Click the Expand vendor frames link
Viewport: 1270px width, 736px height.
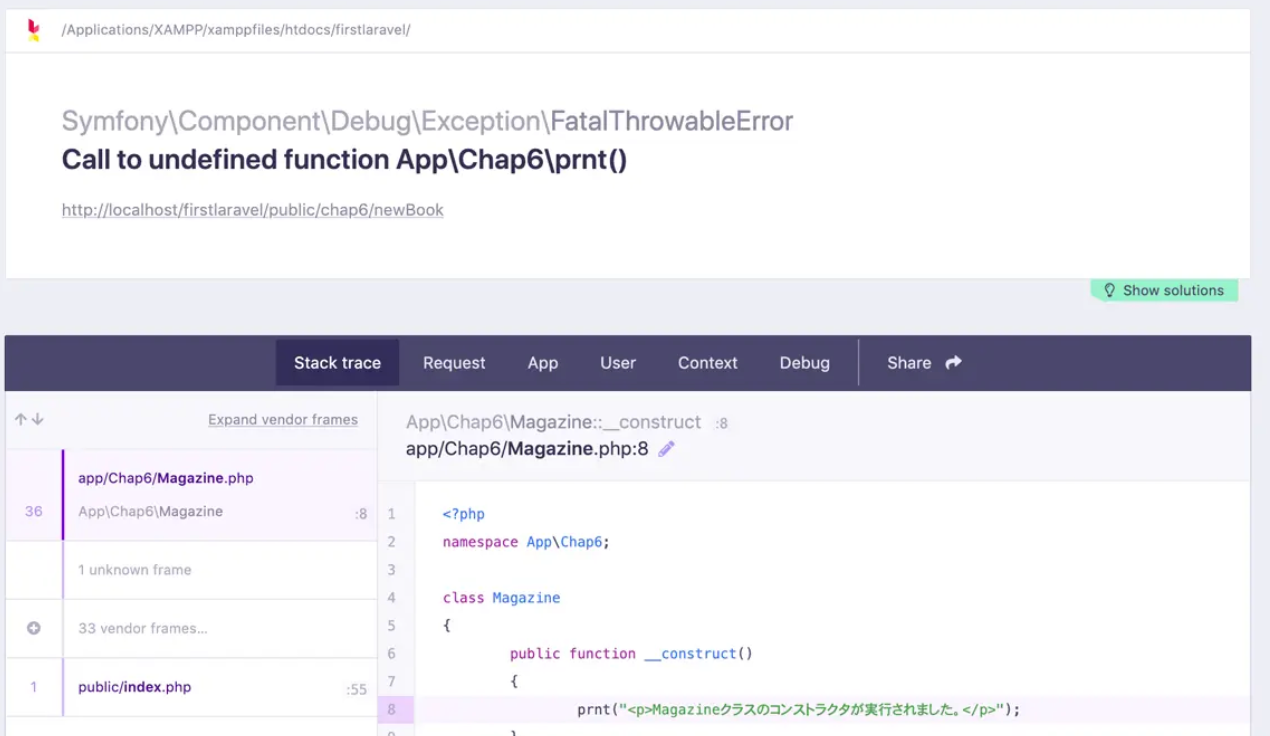(x=283, y=420)
